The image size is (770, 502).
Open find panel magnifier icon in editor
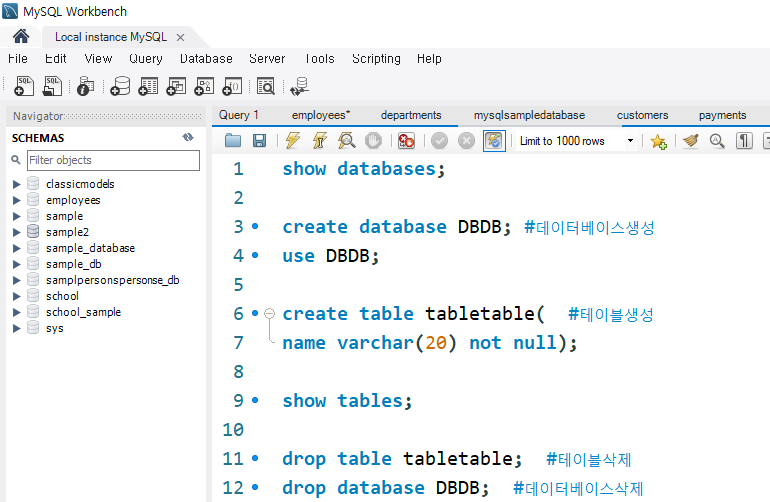click(x=717, y=141)
